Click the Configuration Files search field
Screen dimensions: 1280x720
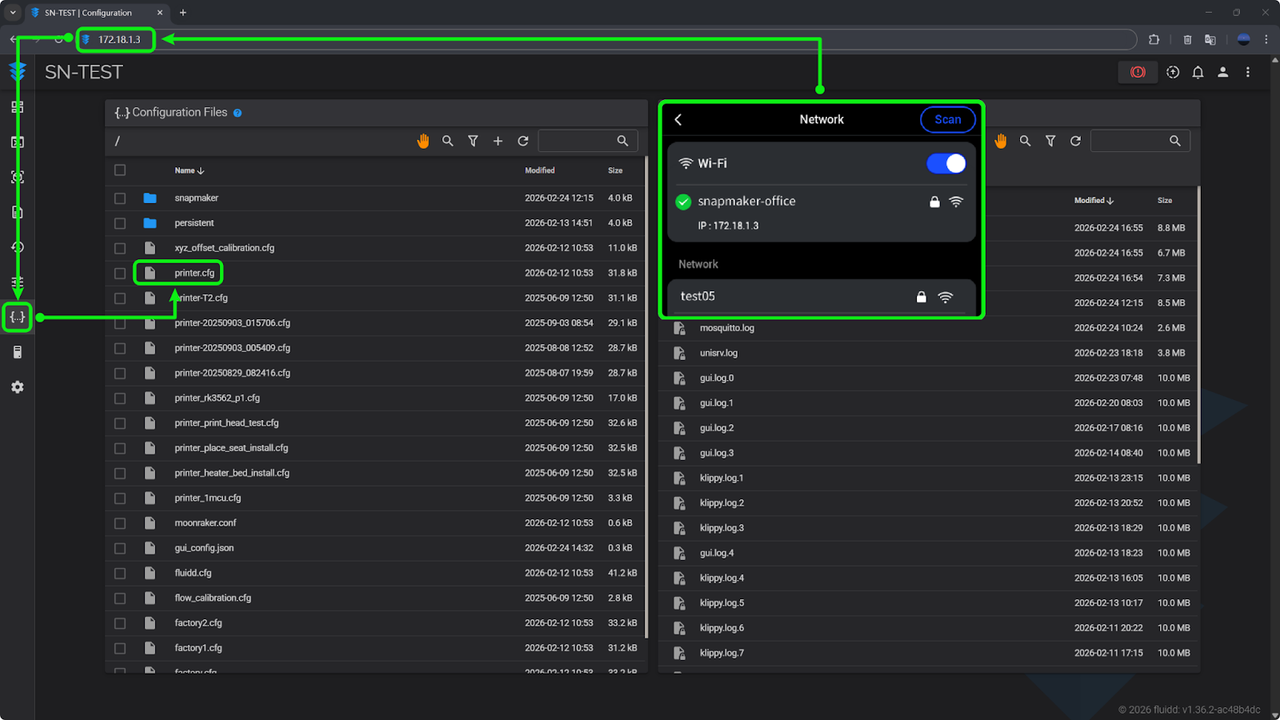(x=578, y=141)
